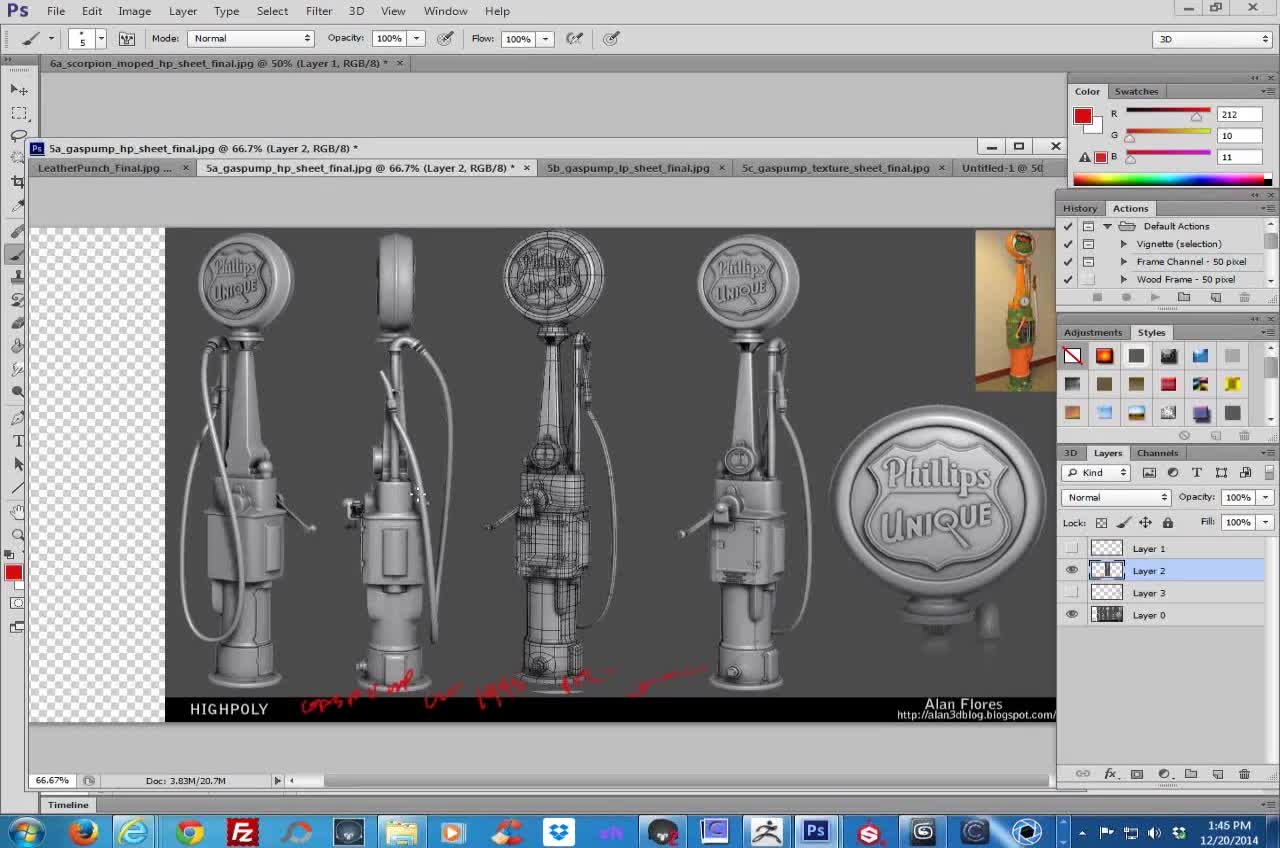Pick a color from the spectrum ramp
The height and width of the screenshot is (848, 1280).
pyautogui.click(x=1170, y=180)
